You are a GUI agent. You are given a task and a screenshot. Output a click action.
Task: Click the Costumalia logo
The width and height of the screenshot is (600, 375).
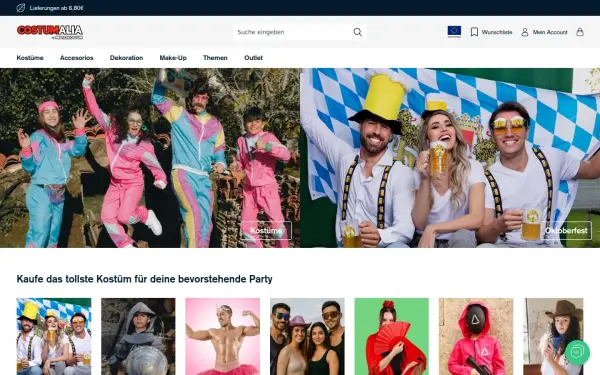pyautogui.click(x=50, y=32)
